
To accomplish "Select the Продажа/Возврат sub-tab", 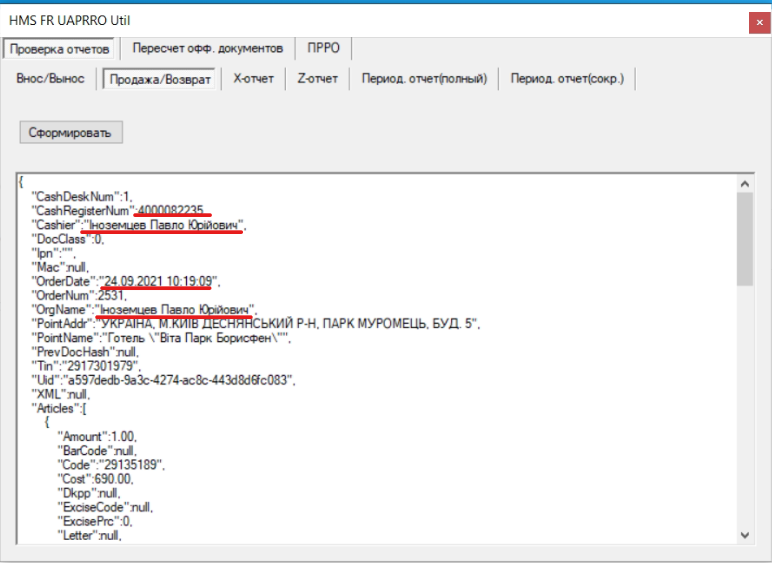I will click(x=159, y=80).
